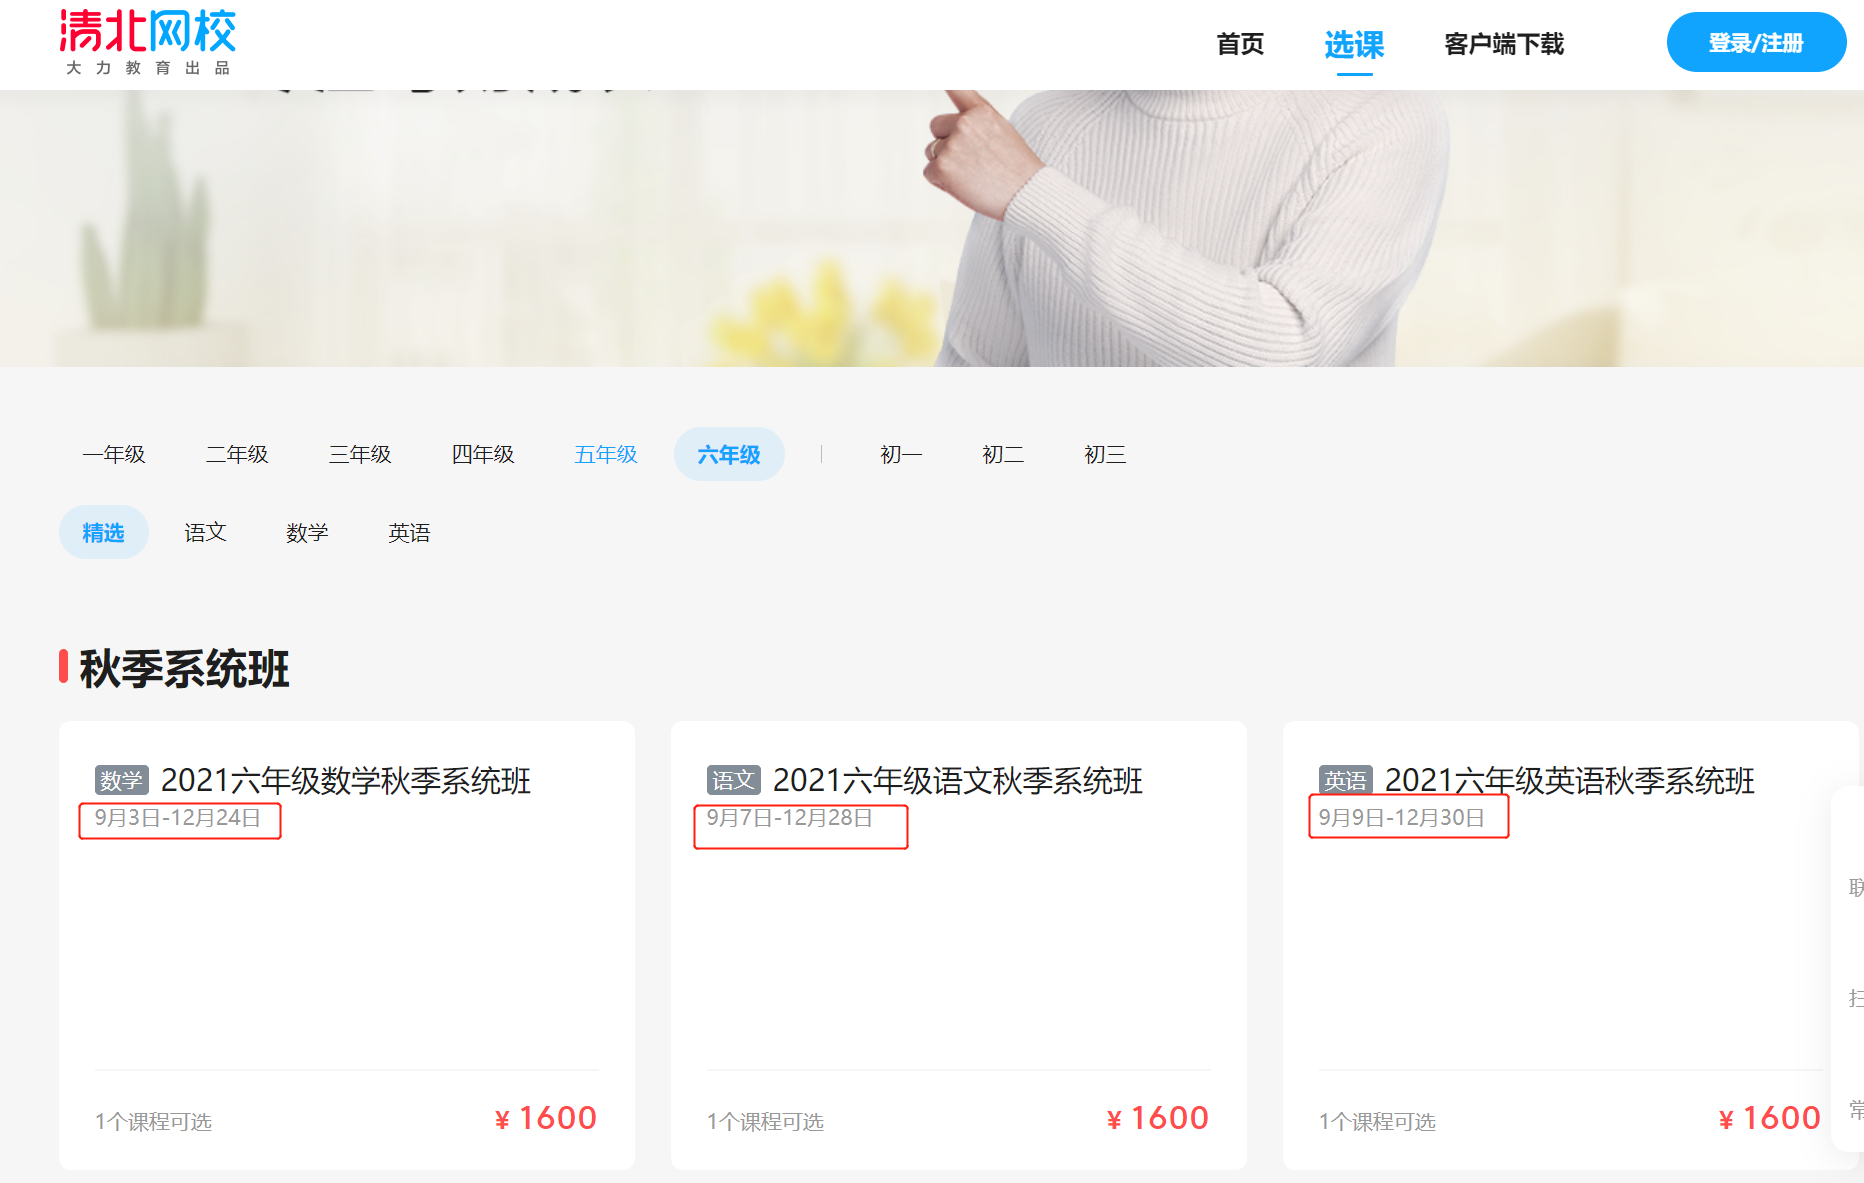Viewport: 1864px width, 1183px height.
Task: Switch to the 五年级 grade tab
Action: tap(606, 454)
